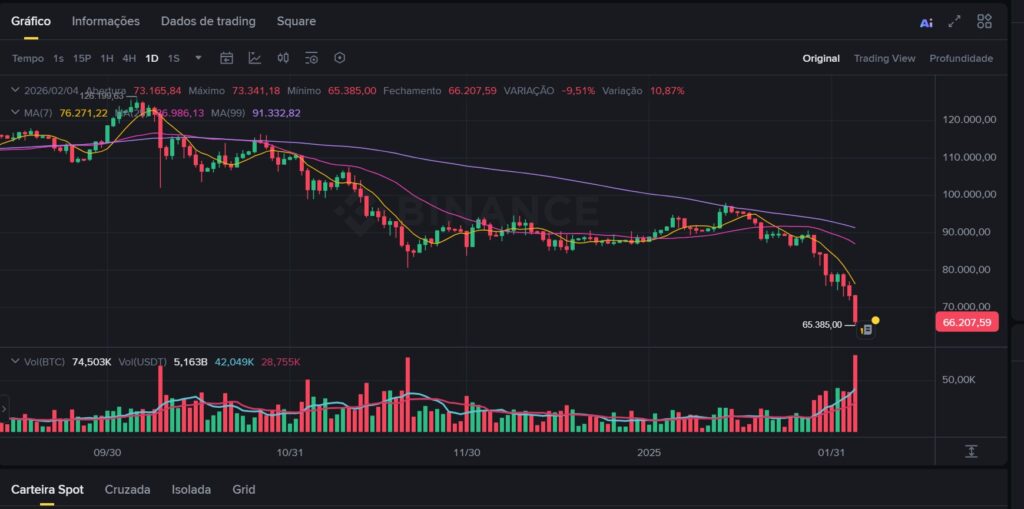This screenshot has width=1024, height=509.
Task: Switch interval to 1H
Action: tap(107, 58)
